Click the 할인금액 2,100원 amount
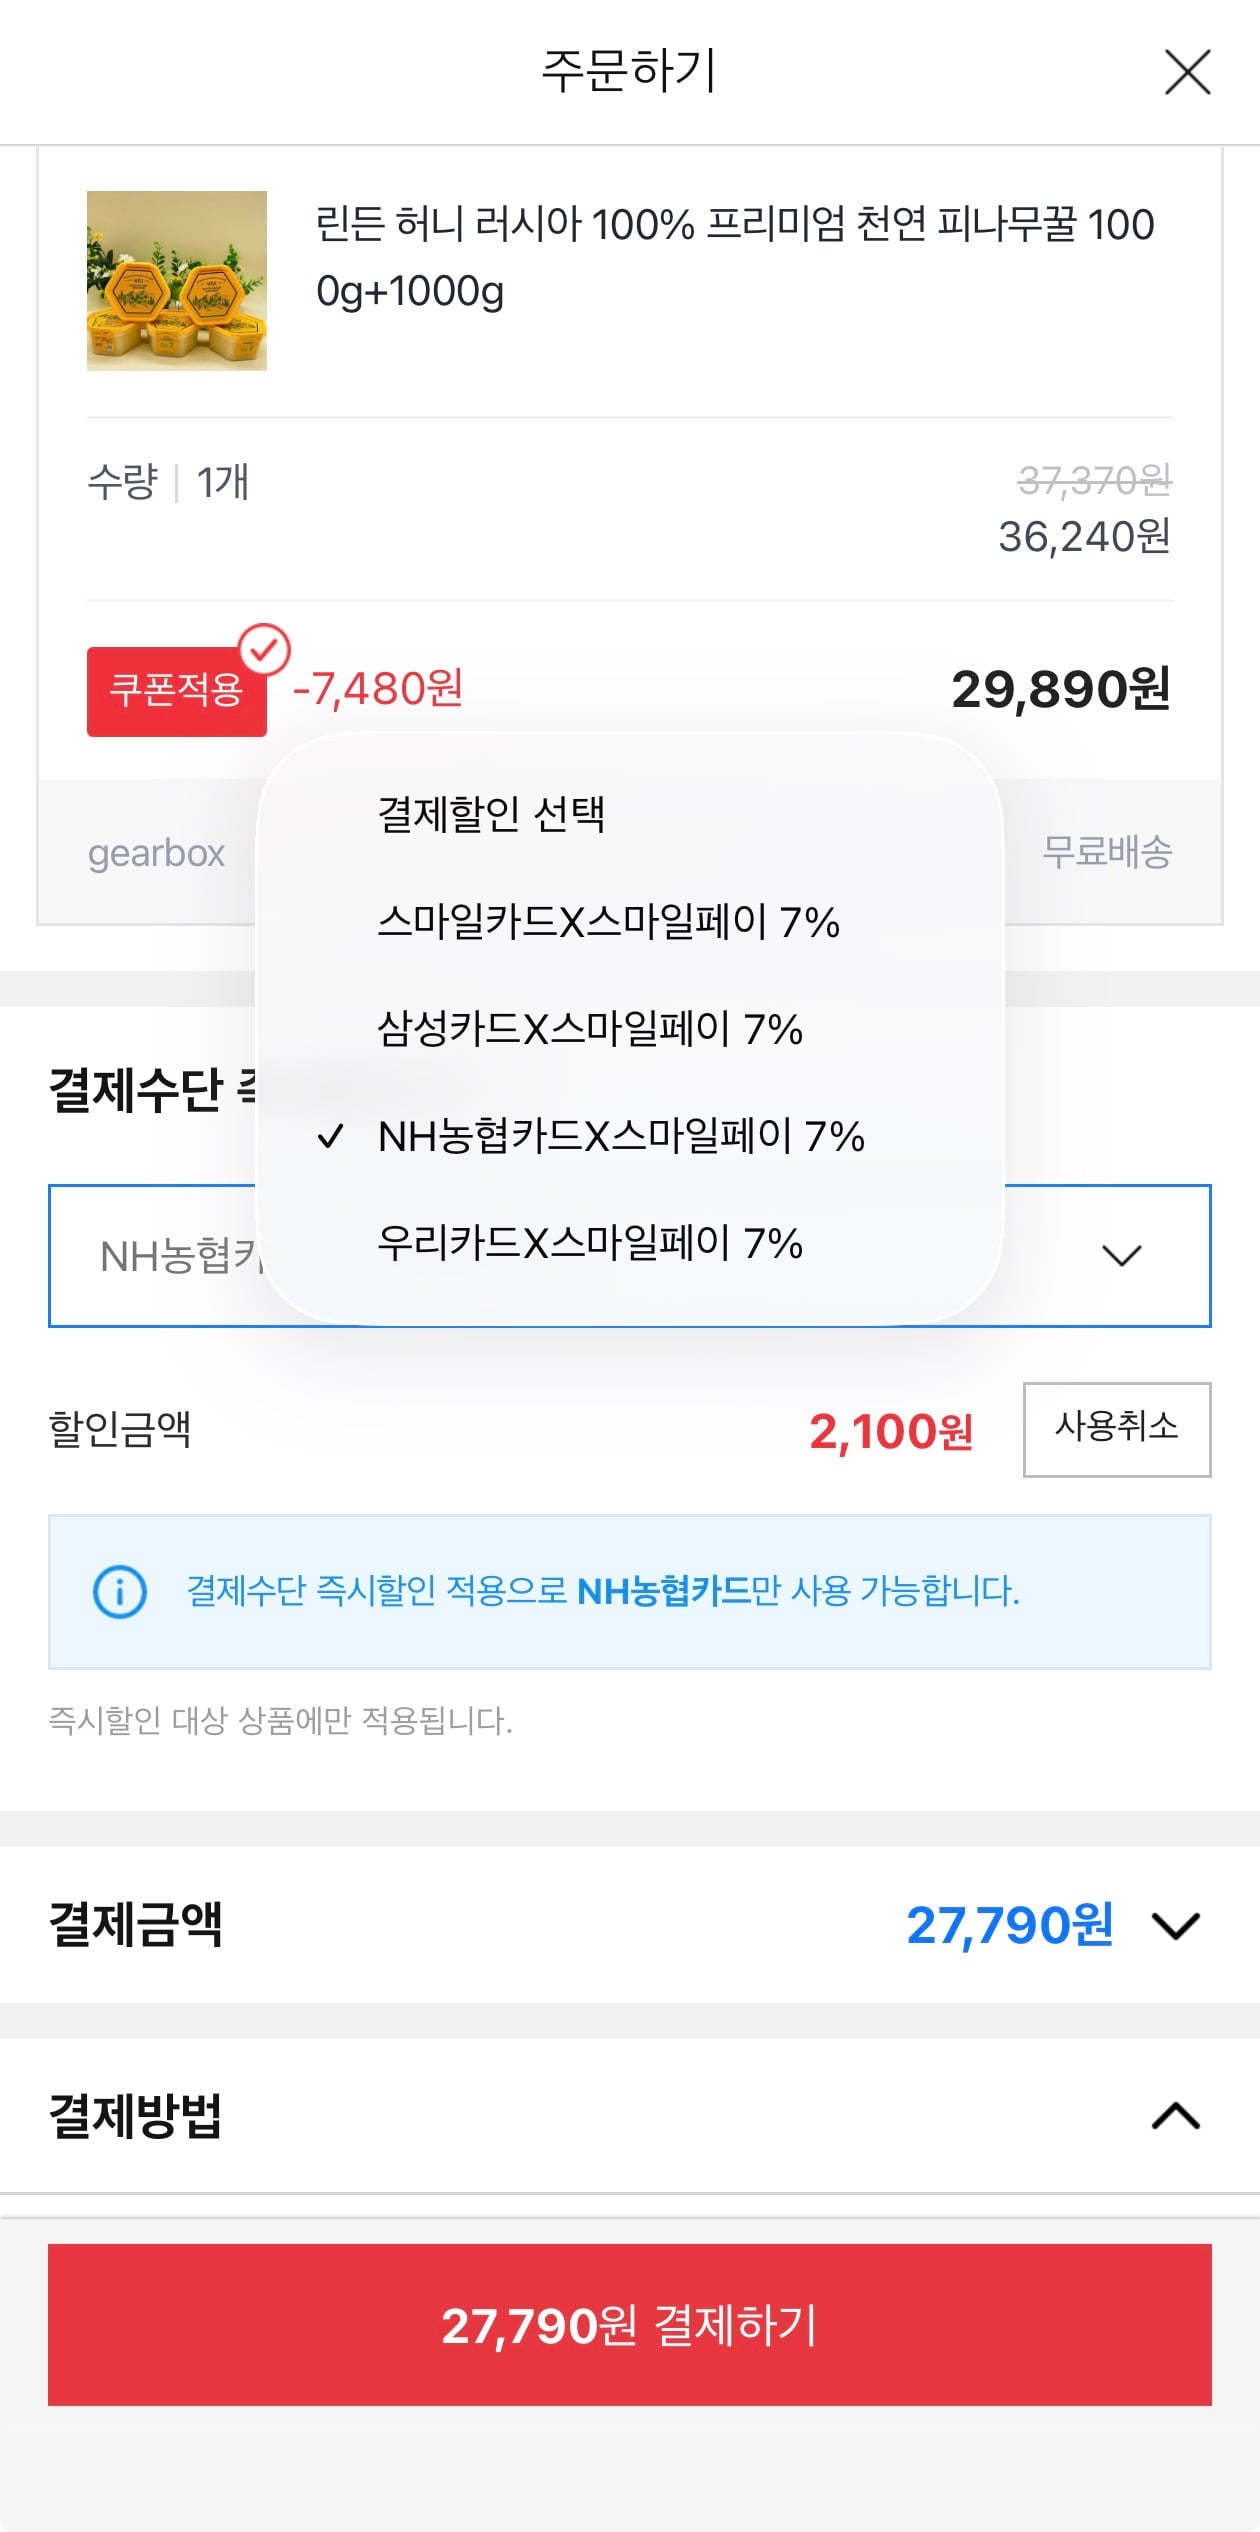This screenshot has width=1260, height=2532. [893, 1432]
